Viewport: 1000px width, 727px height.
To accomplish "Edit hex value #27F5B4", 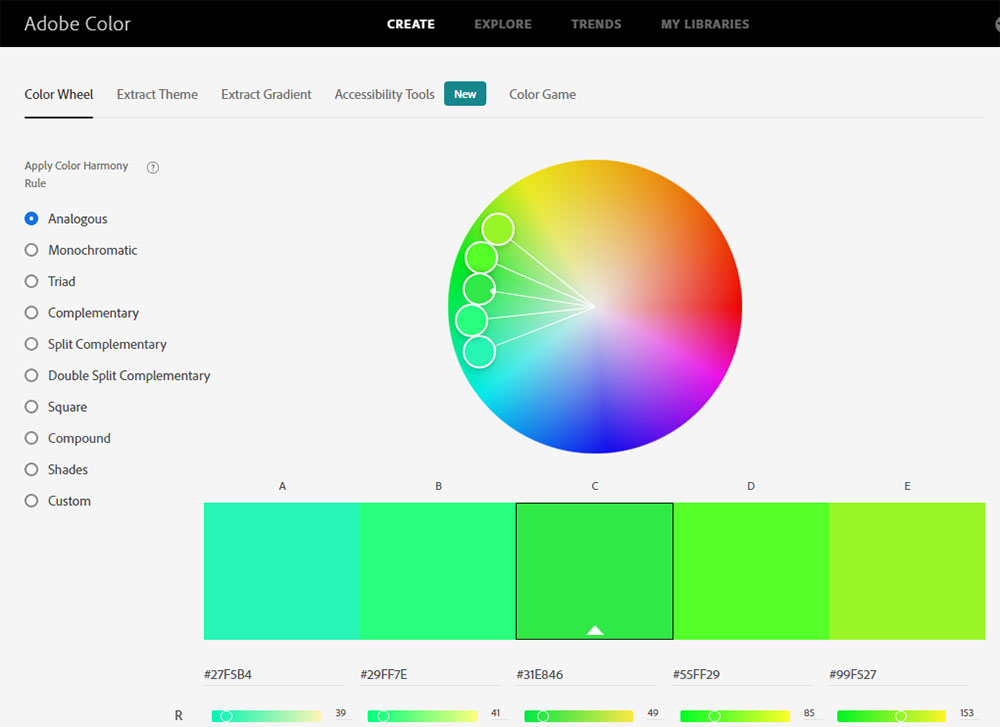I will point(274,675).
